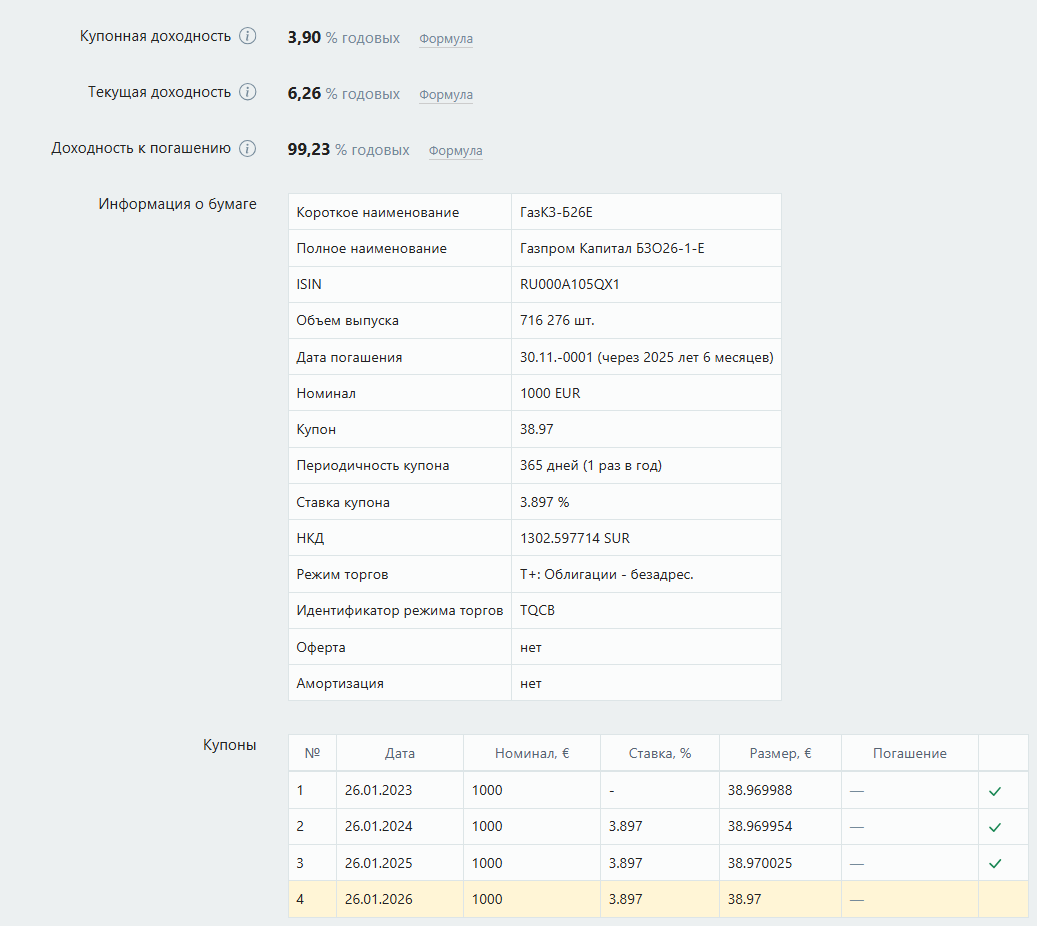Click coupon rate value 3.897 % in info table
This screenshot has height=926, width=1037.
(544, 502)
